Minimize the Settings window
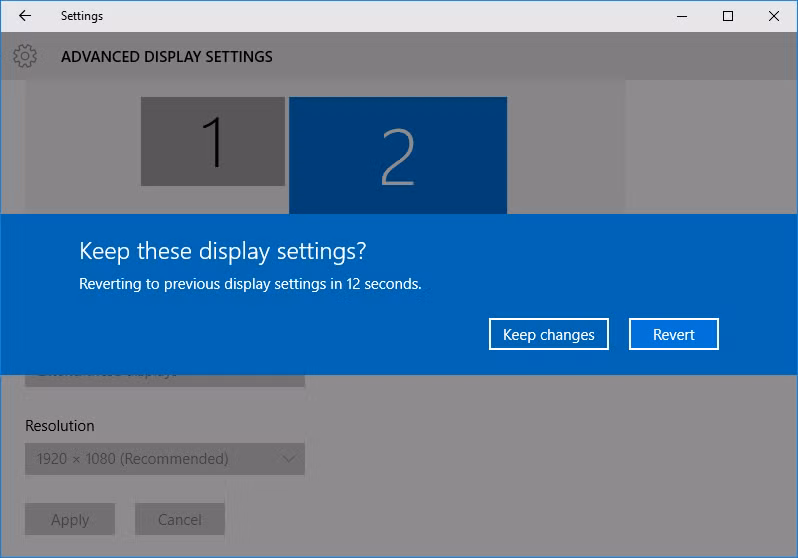Viewport: 798px width, 558px height. [681, 16]
